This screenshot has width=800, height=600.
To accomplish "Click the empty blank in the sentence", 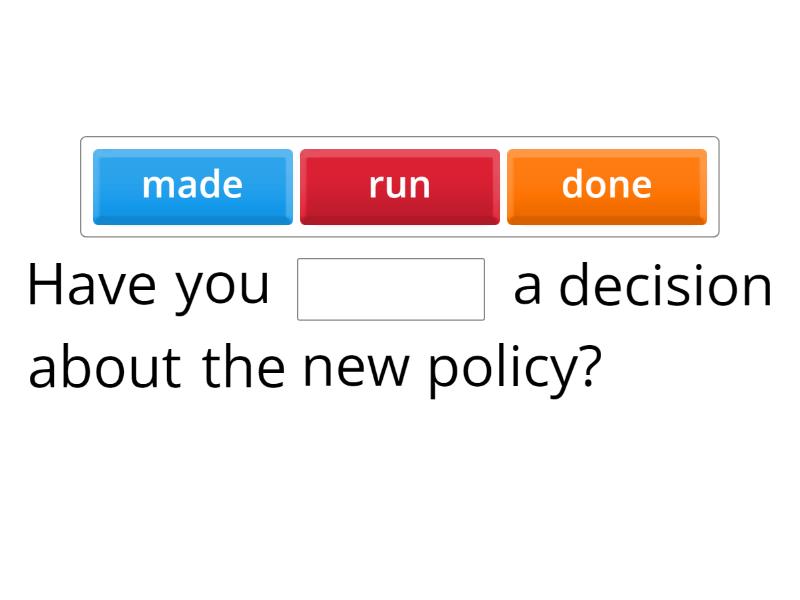I will (x=391, y=289).
